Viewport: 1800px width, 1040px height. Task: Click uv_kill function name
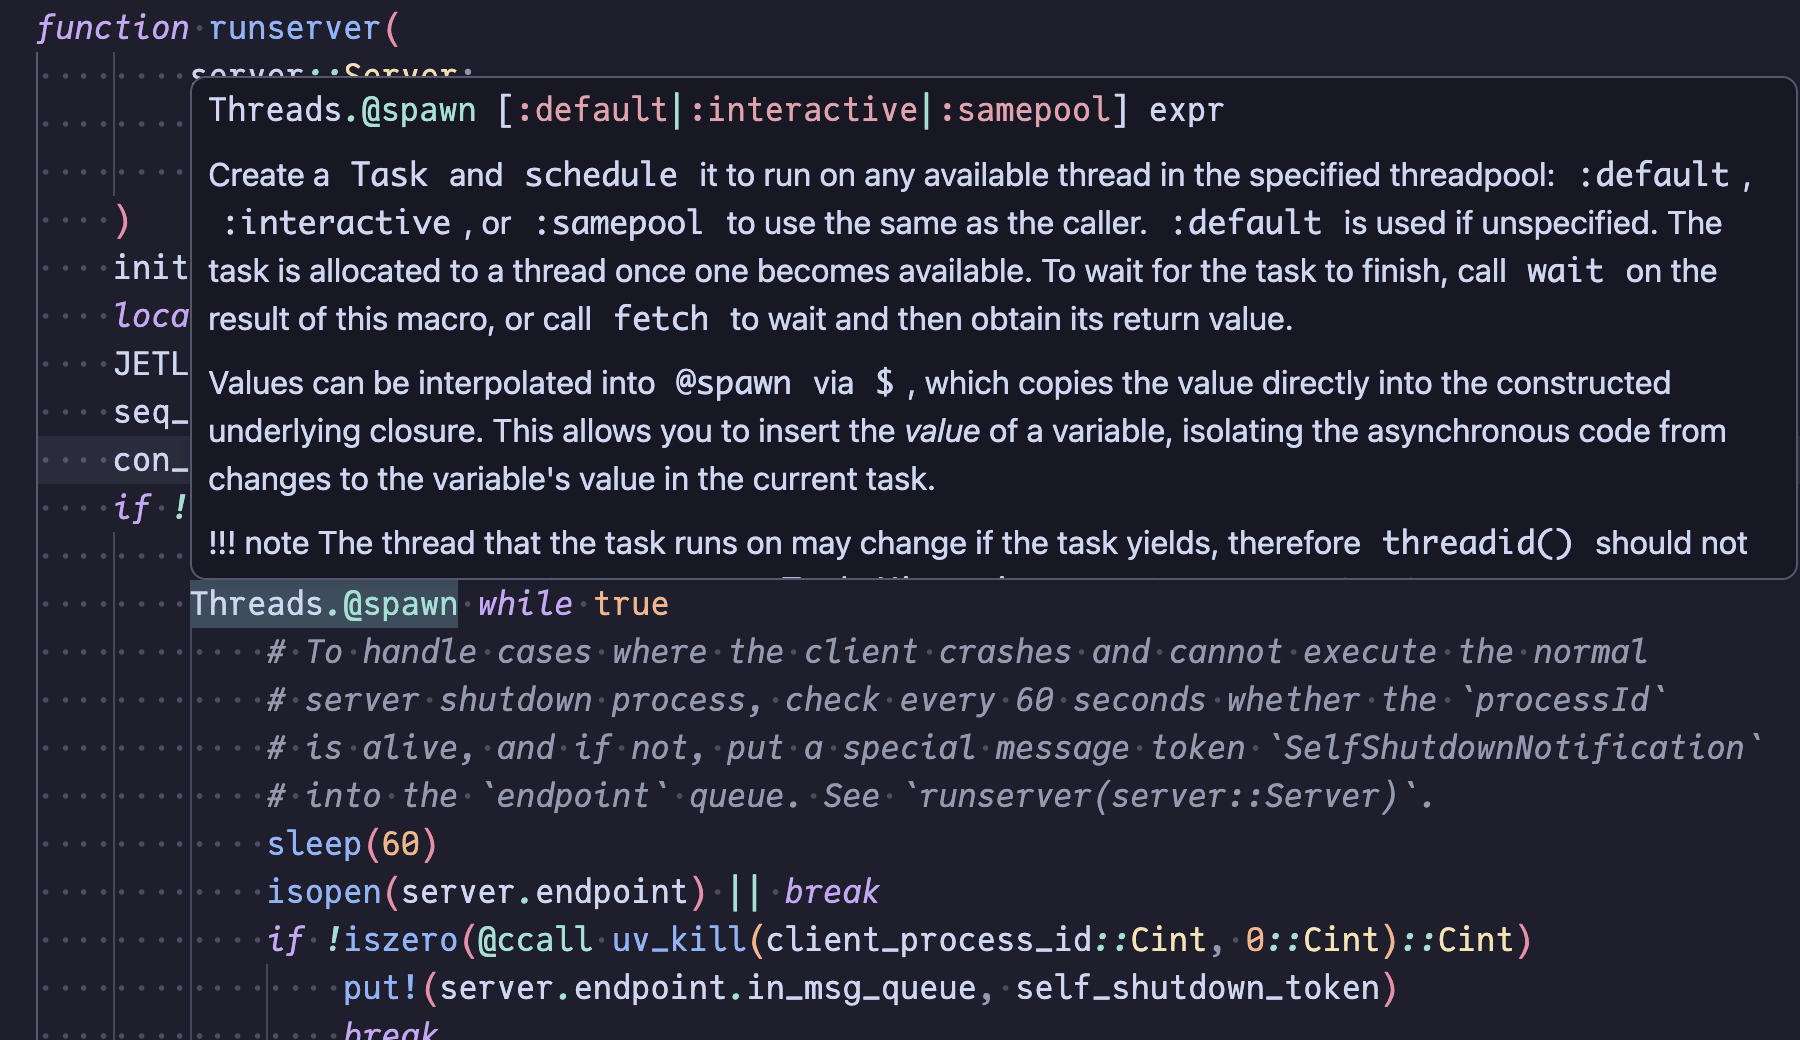click(679, 940)
